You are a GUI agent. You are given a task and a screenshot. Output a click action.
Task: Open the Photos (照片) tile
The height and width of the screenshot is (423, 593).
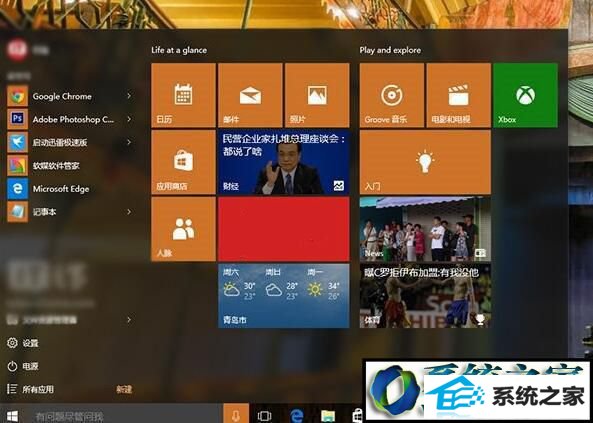click(x=317, y=95)
